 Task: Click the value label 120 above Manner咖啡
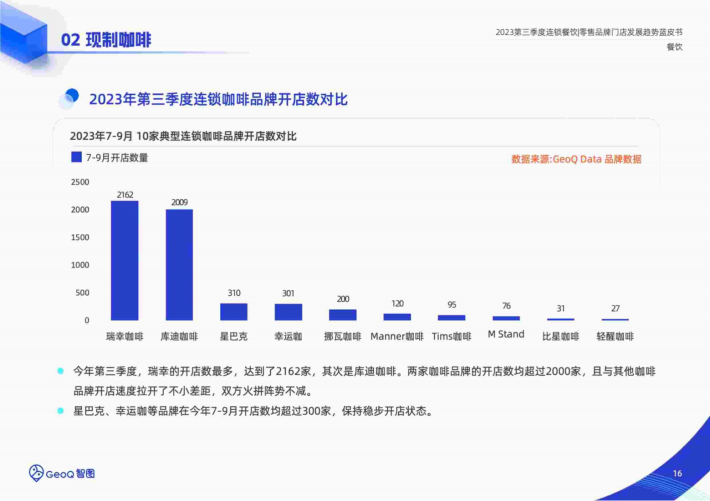(398, 303)
